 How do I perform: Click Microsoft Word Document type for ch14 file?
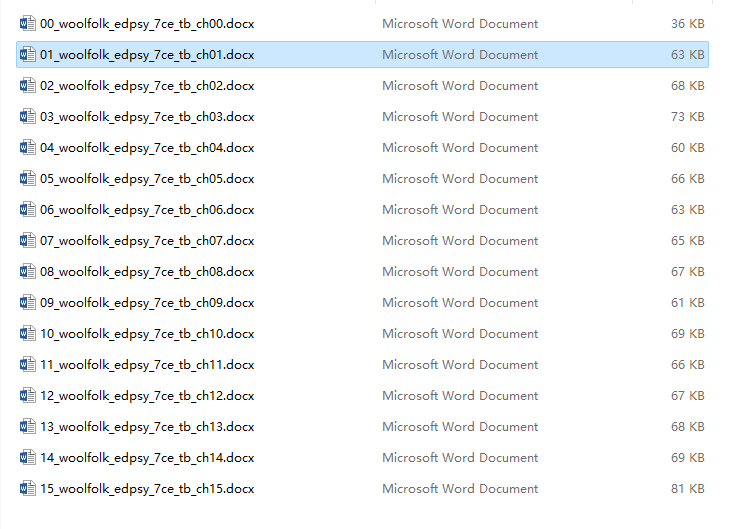pyautogui.click(x=460, y=458)
